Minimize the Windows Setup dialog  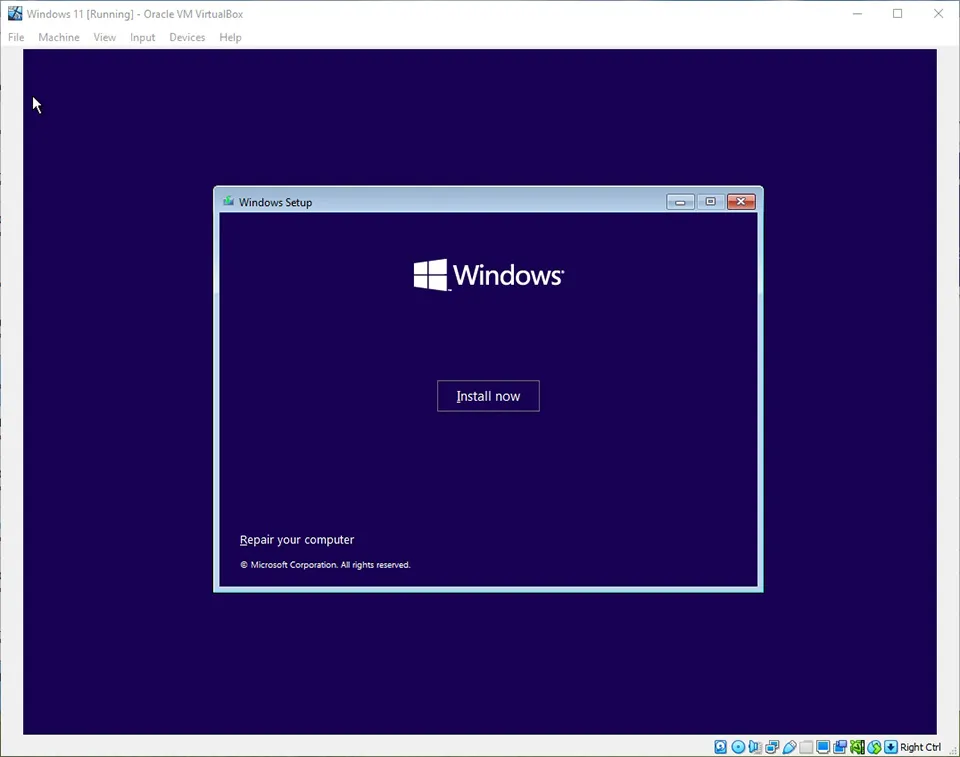tap(680, 201)
